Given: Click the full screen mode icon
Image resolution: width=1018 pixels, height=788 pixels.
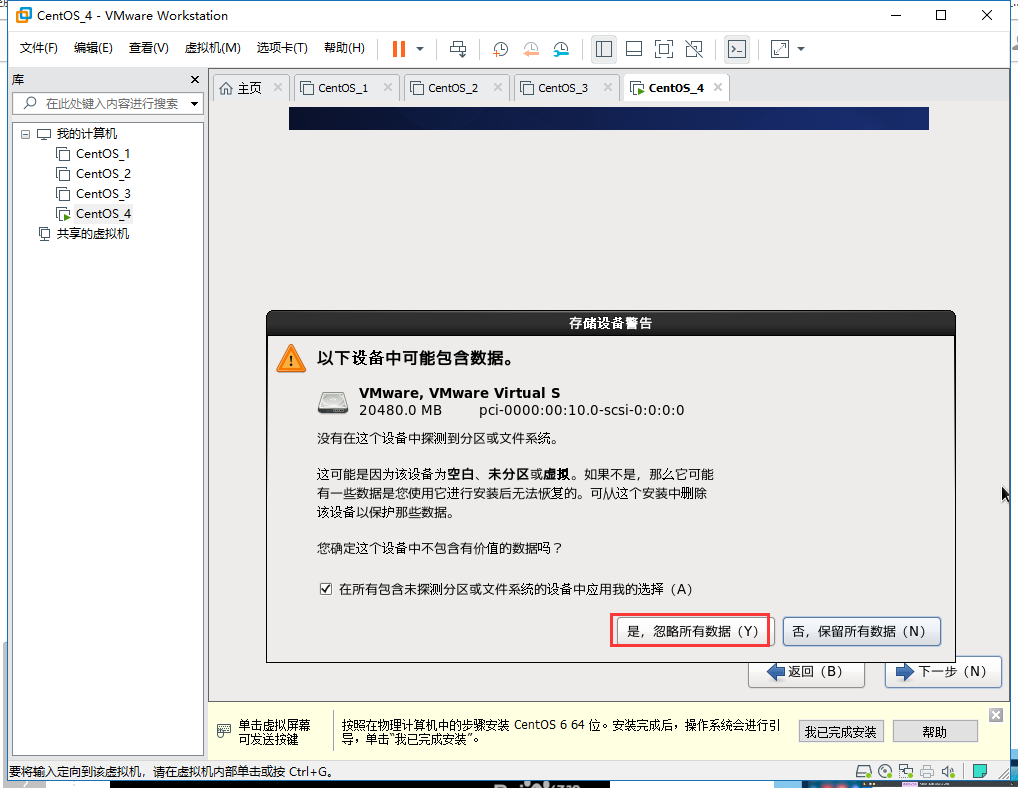Looking at the screenshot, I should [x=664, y=49].
